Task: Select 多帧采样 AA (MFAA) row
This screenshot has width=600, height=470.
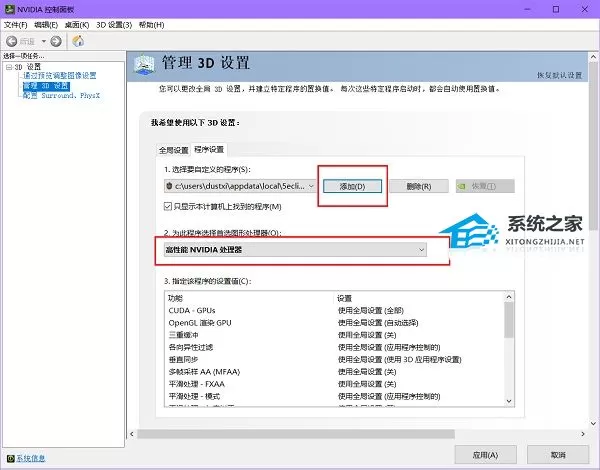Action: point(336,372)
